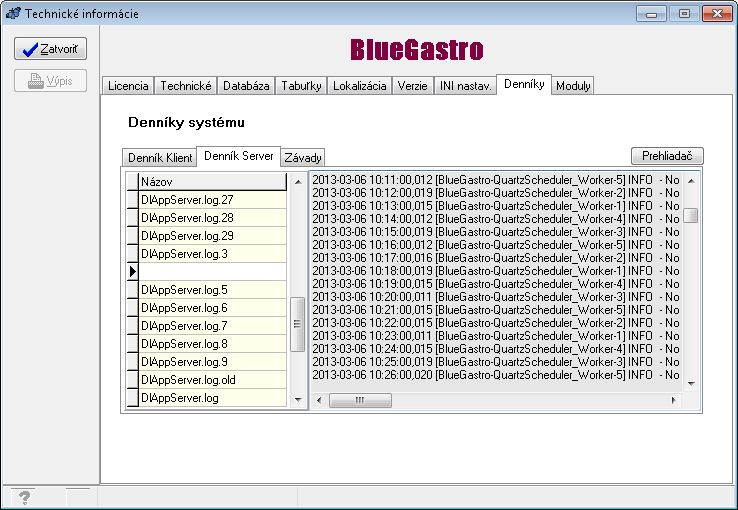738x510 pixels.
Task: Switch to the Licencia tab
Action: click(x=128, y=86)
